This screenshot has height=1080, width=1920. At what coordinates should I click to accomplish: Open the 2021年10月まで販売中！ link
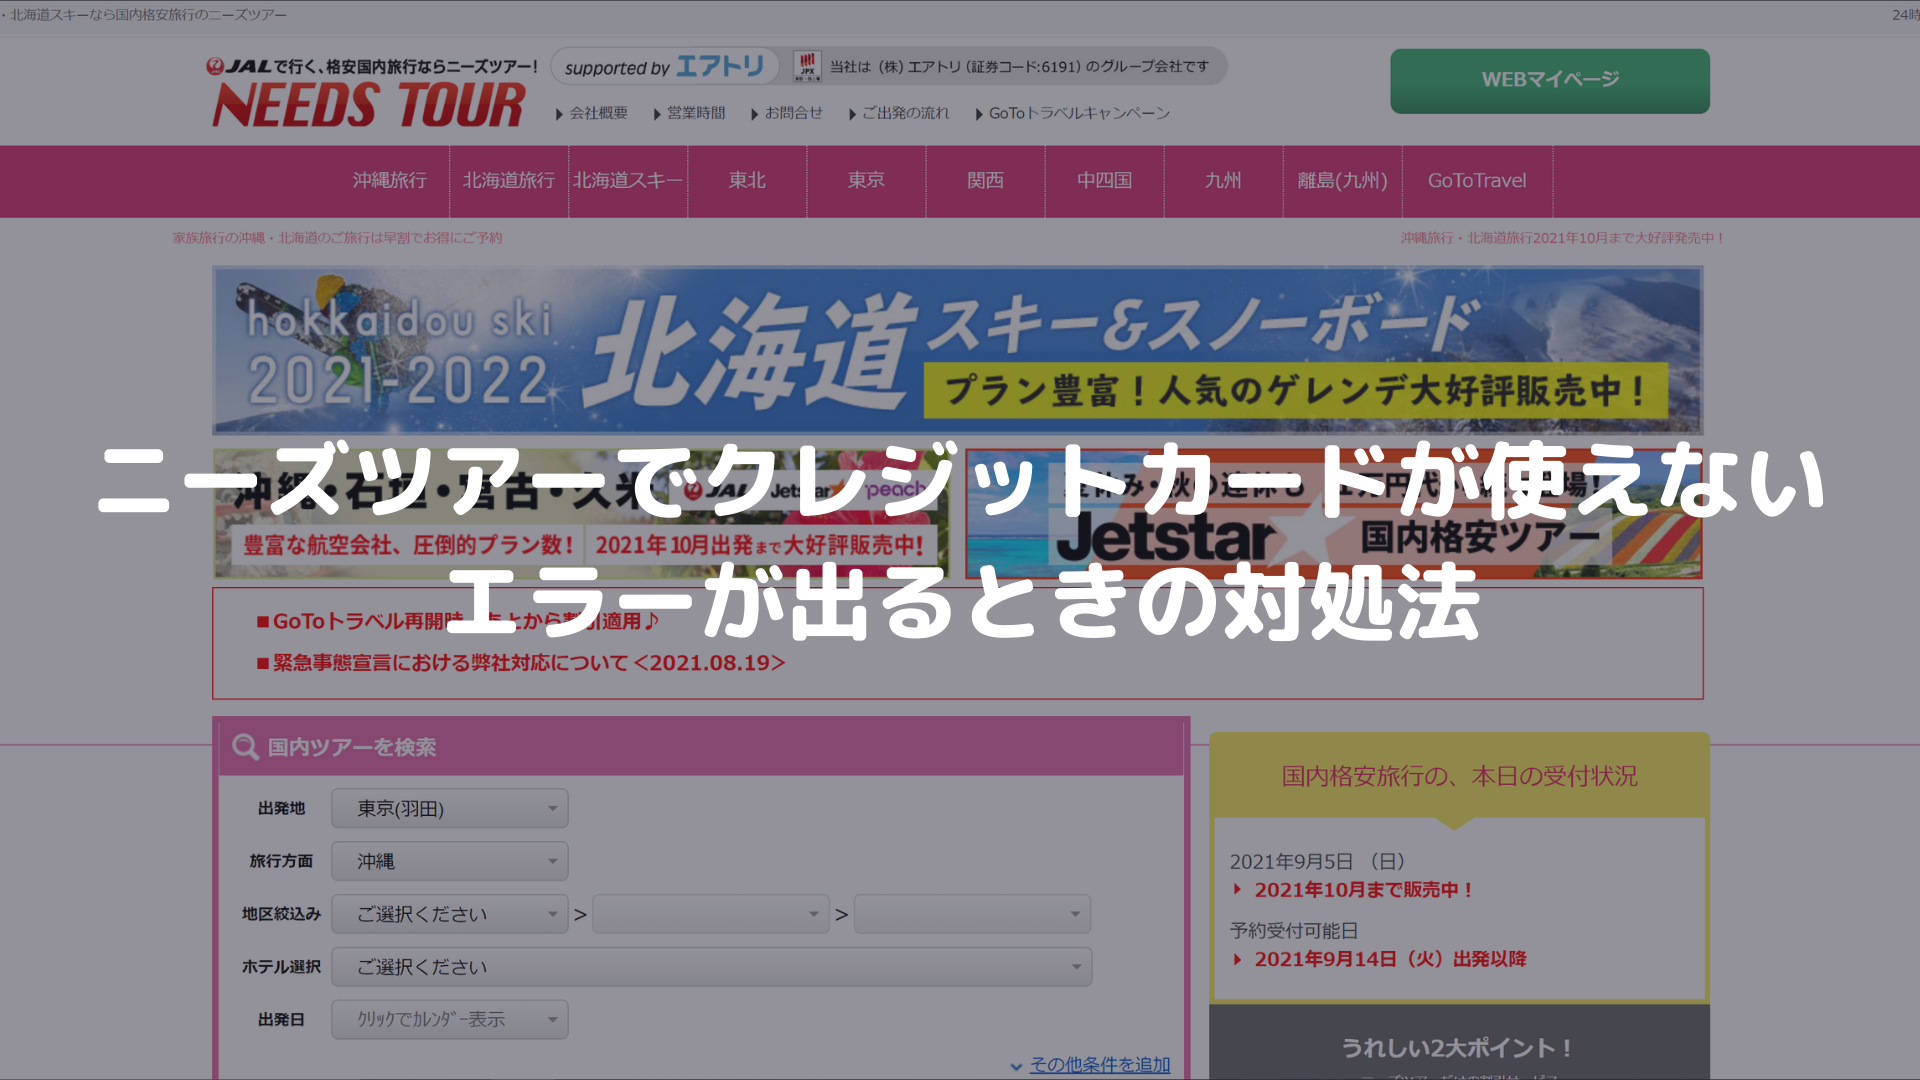[x=1364, y=890]
